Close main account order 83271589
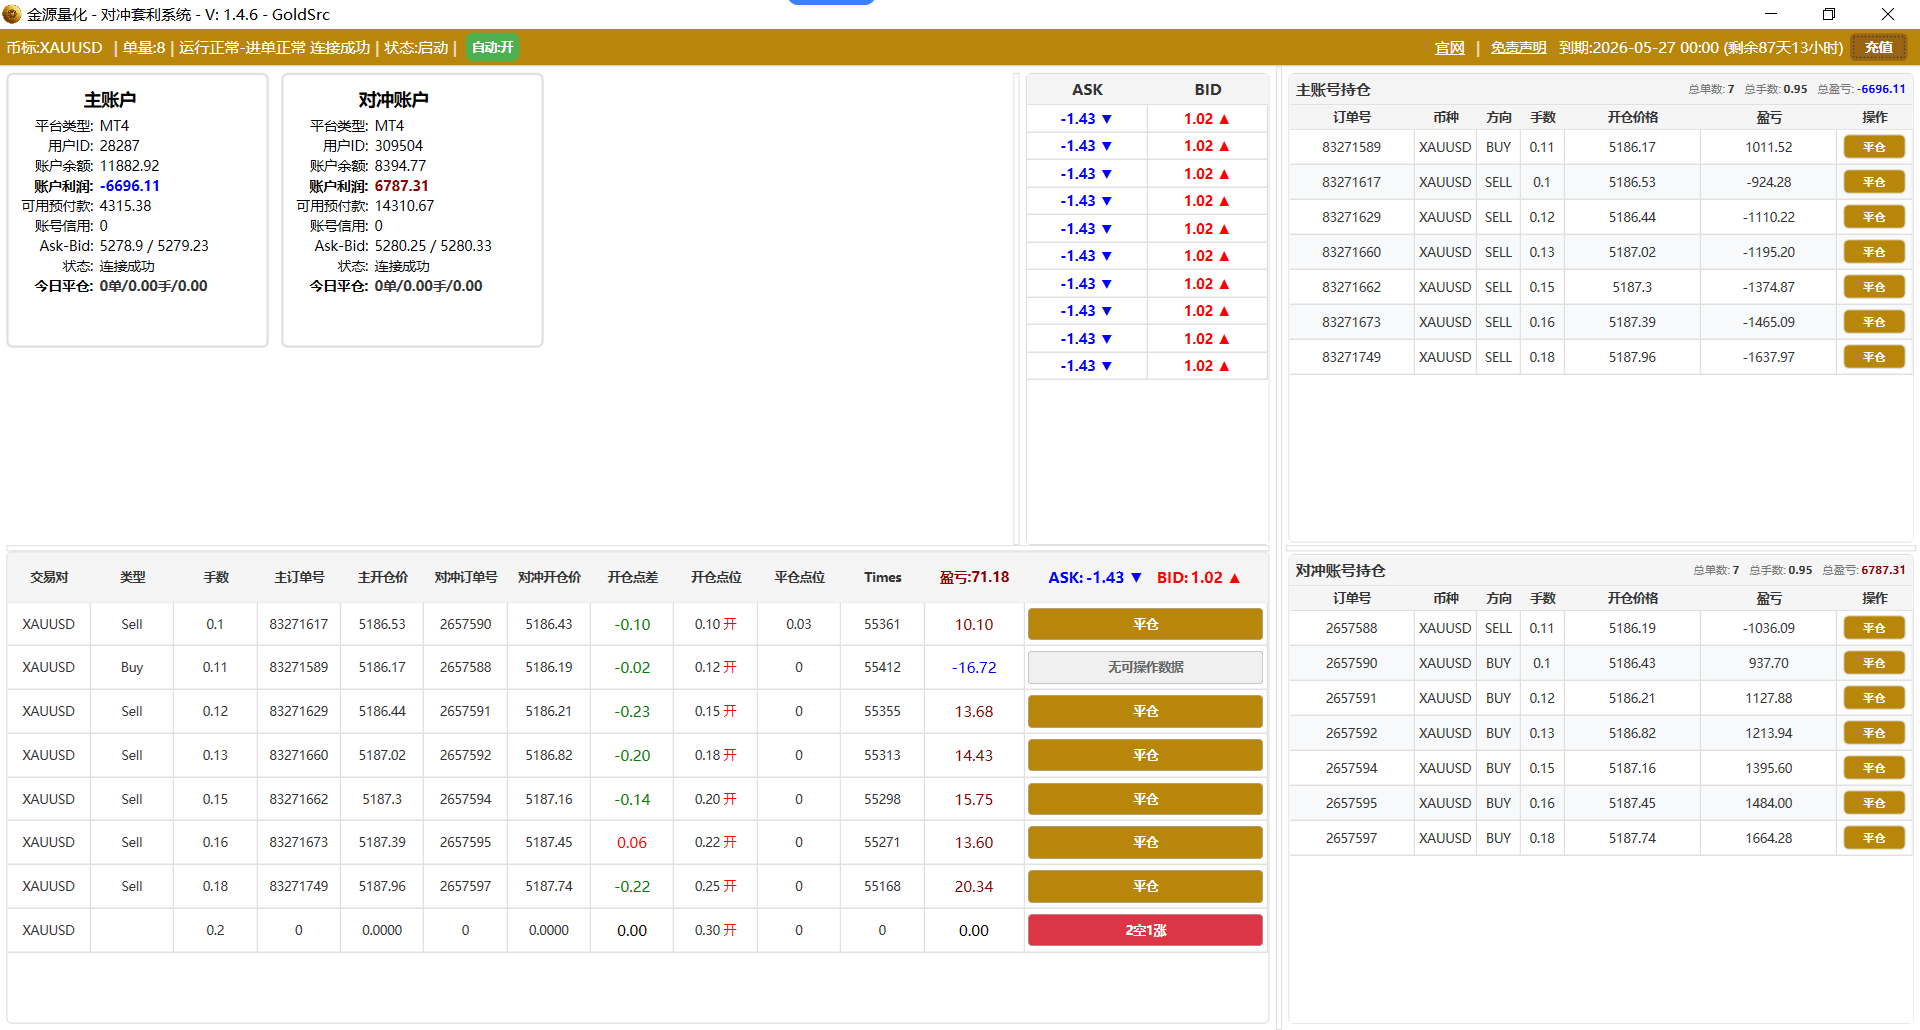This screenshot has width=1920, height=1030. tap(1873, 147)
